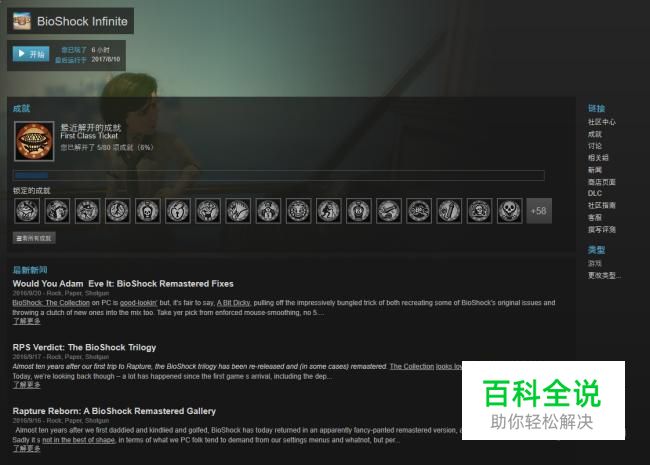Click the 锁定的成就 locked achievements label
This screenshot has height=465, width=650.
(32, 191)
